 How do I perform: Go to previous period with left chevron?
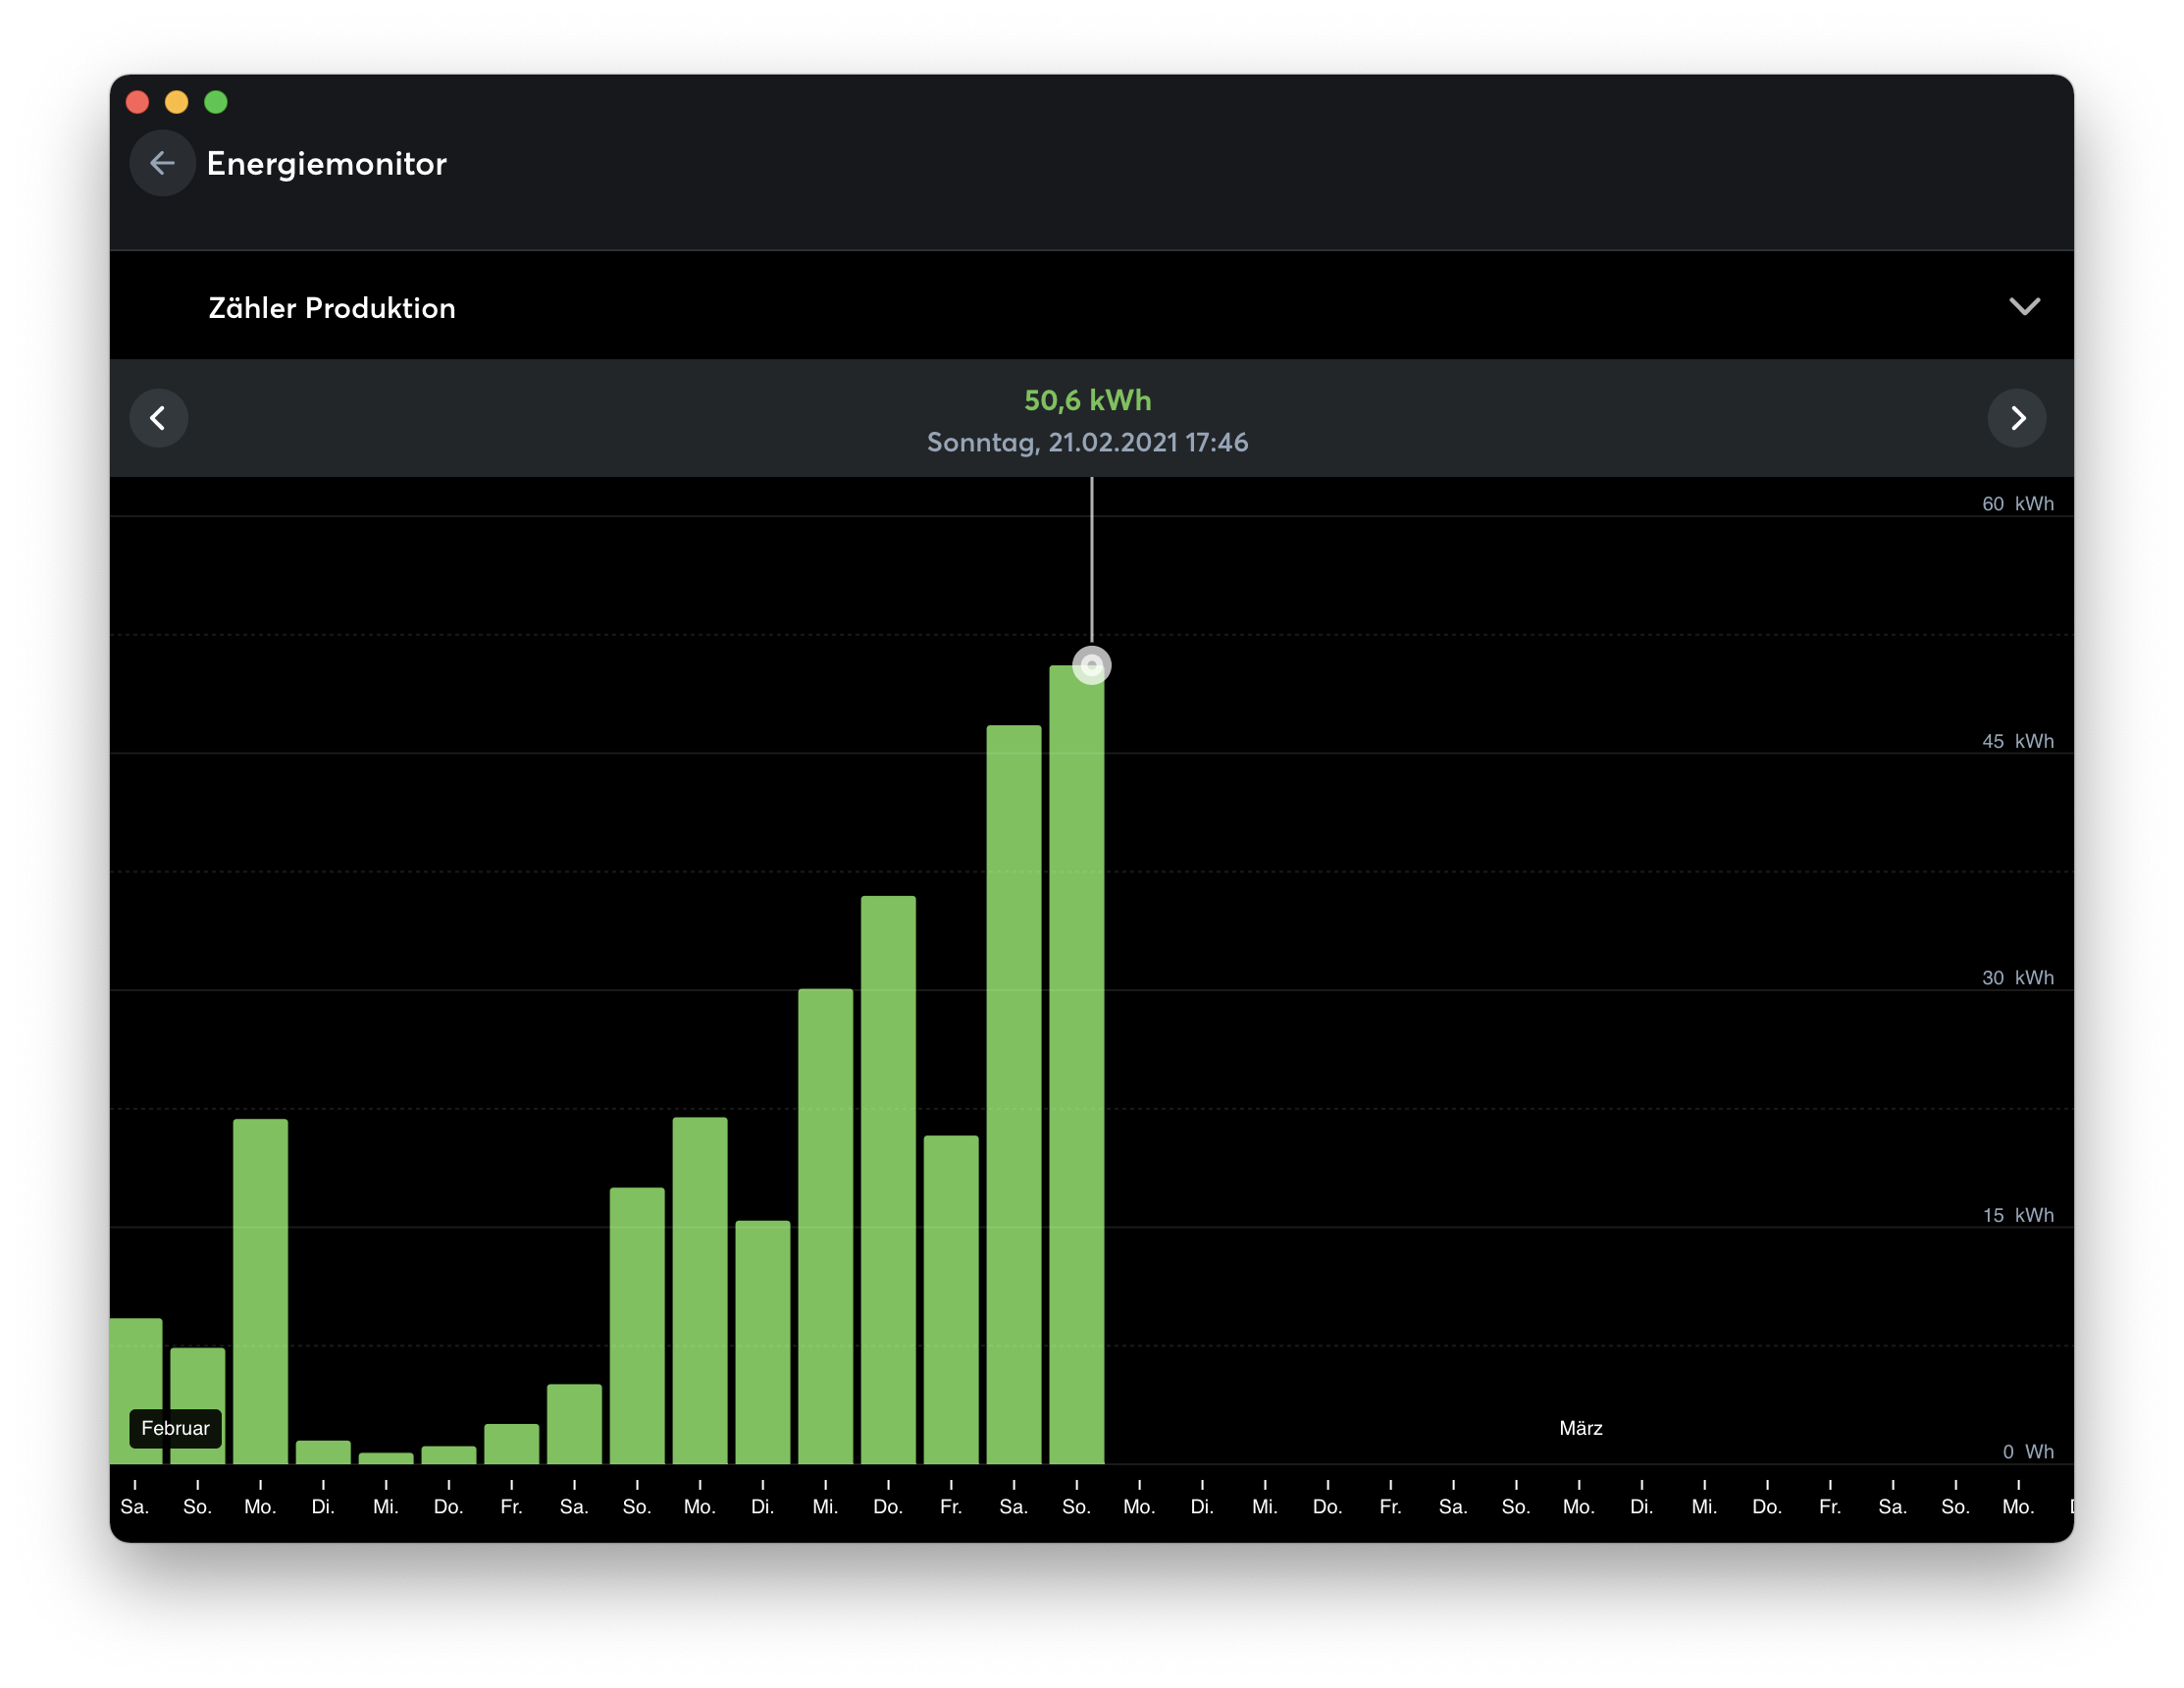click(x=159, y=418)
